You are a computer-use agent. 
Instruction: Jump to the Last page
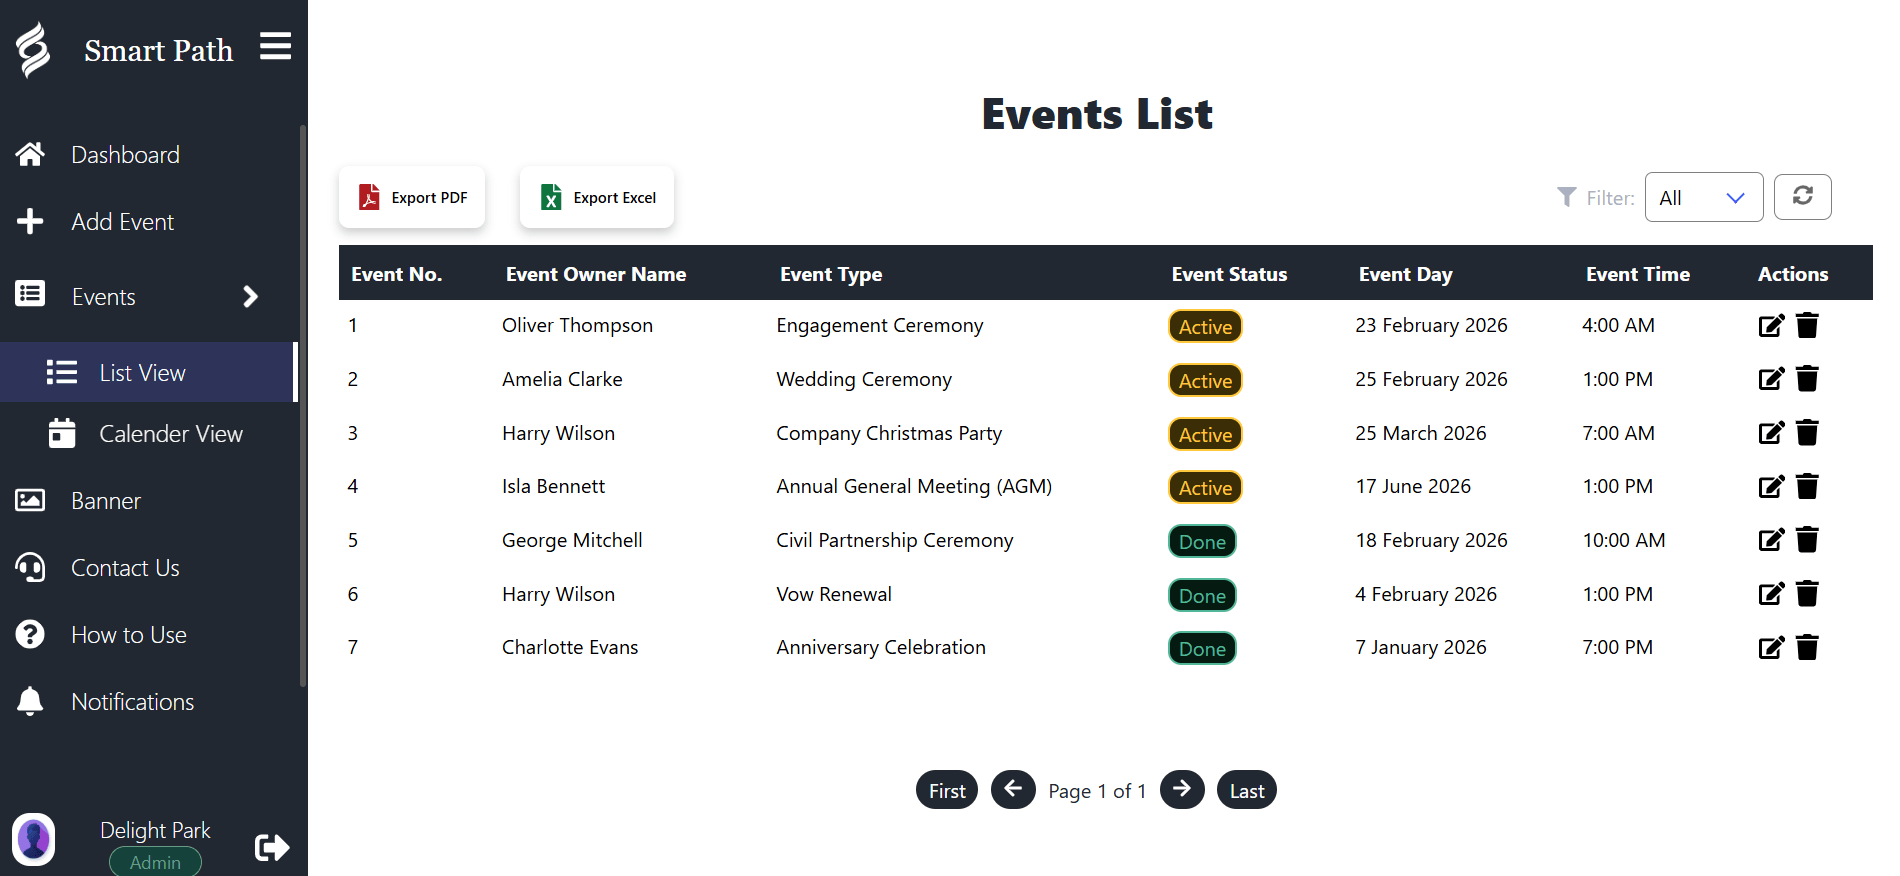click(x=1246, y=791)
